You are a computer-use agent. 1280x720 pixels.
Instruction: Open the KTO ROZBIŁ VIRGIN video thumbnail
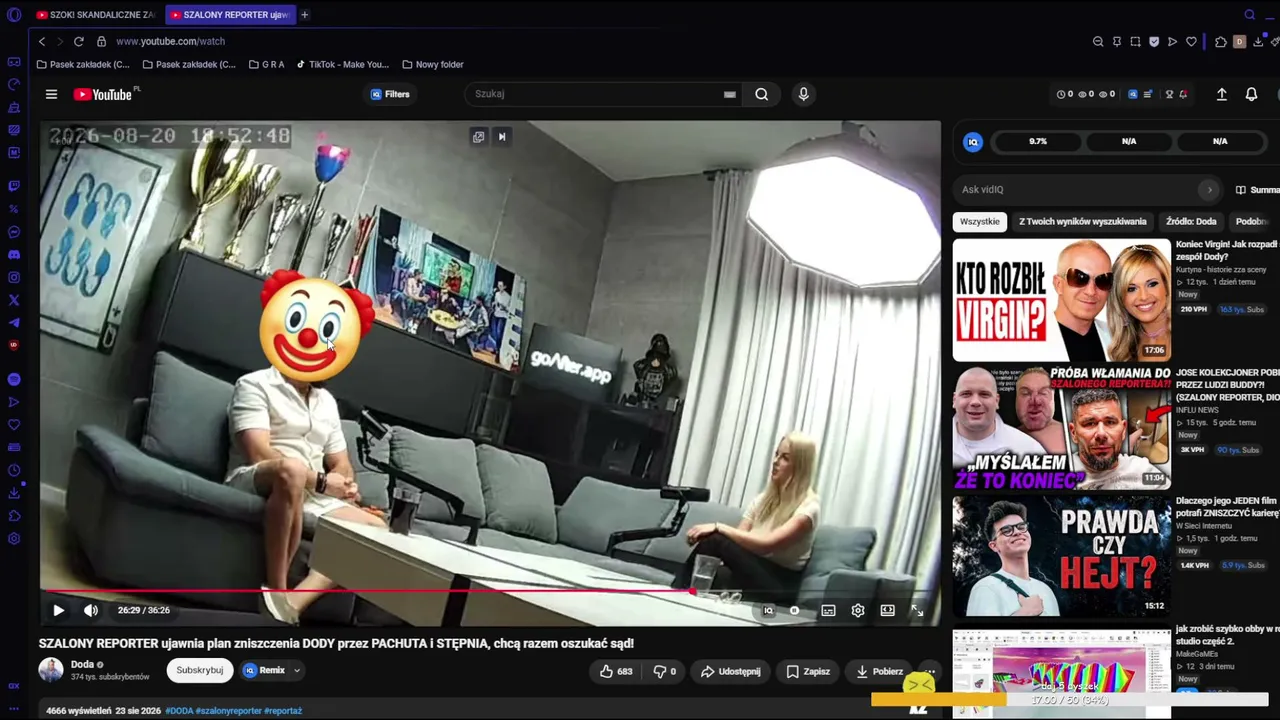point(1061,299)
